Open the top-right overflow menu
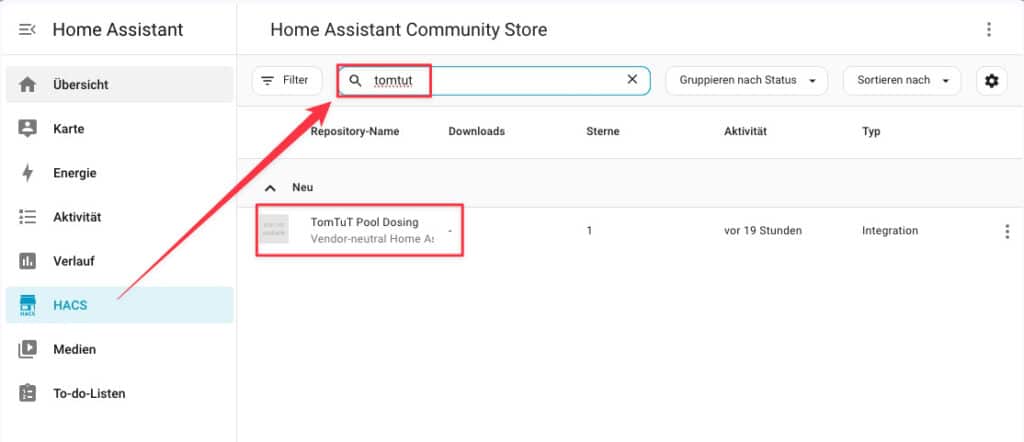Image resolution: width=1024 pixels, height=442 pixels. coord(989,30)
